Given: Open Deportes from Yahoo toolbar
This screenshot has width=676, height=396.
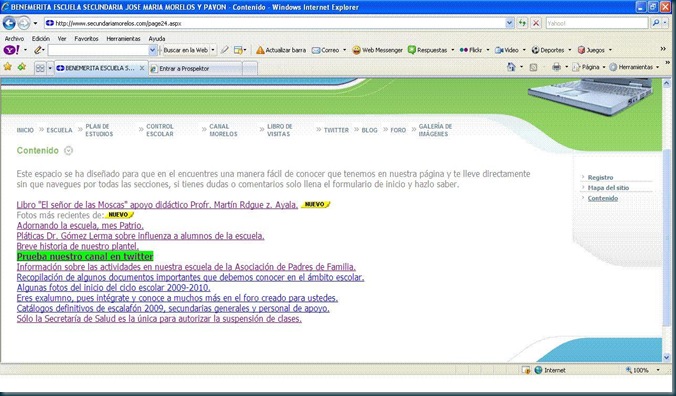Looking at the screenshot, I should click(x=548, y=50).
